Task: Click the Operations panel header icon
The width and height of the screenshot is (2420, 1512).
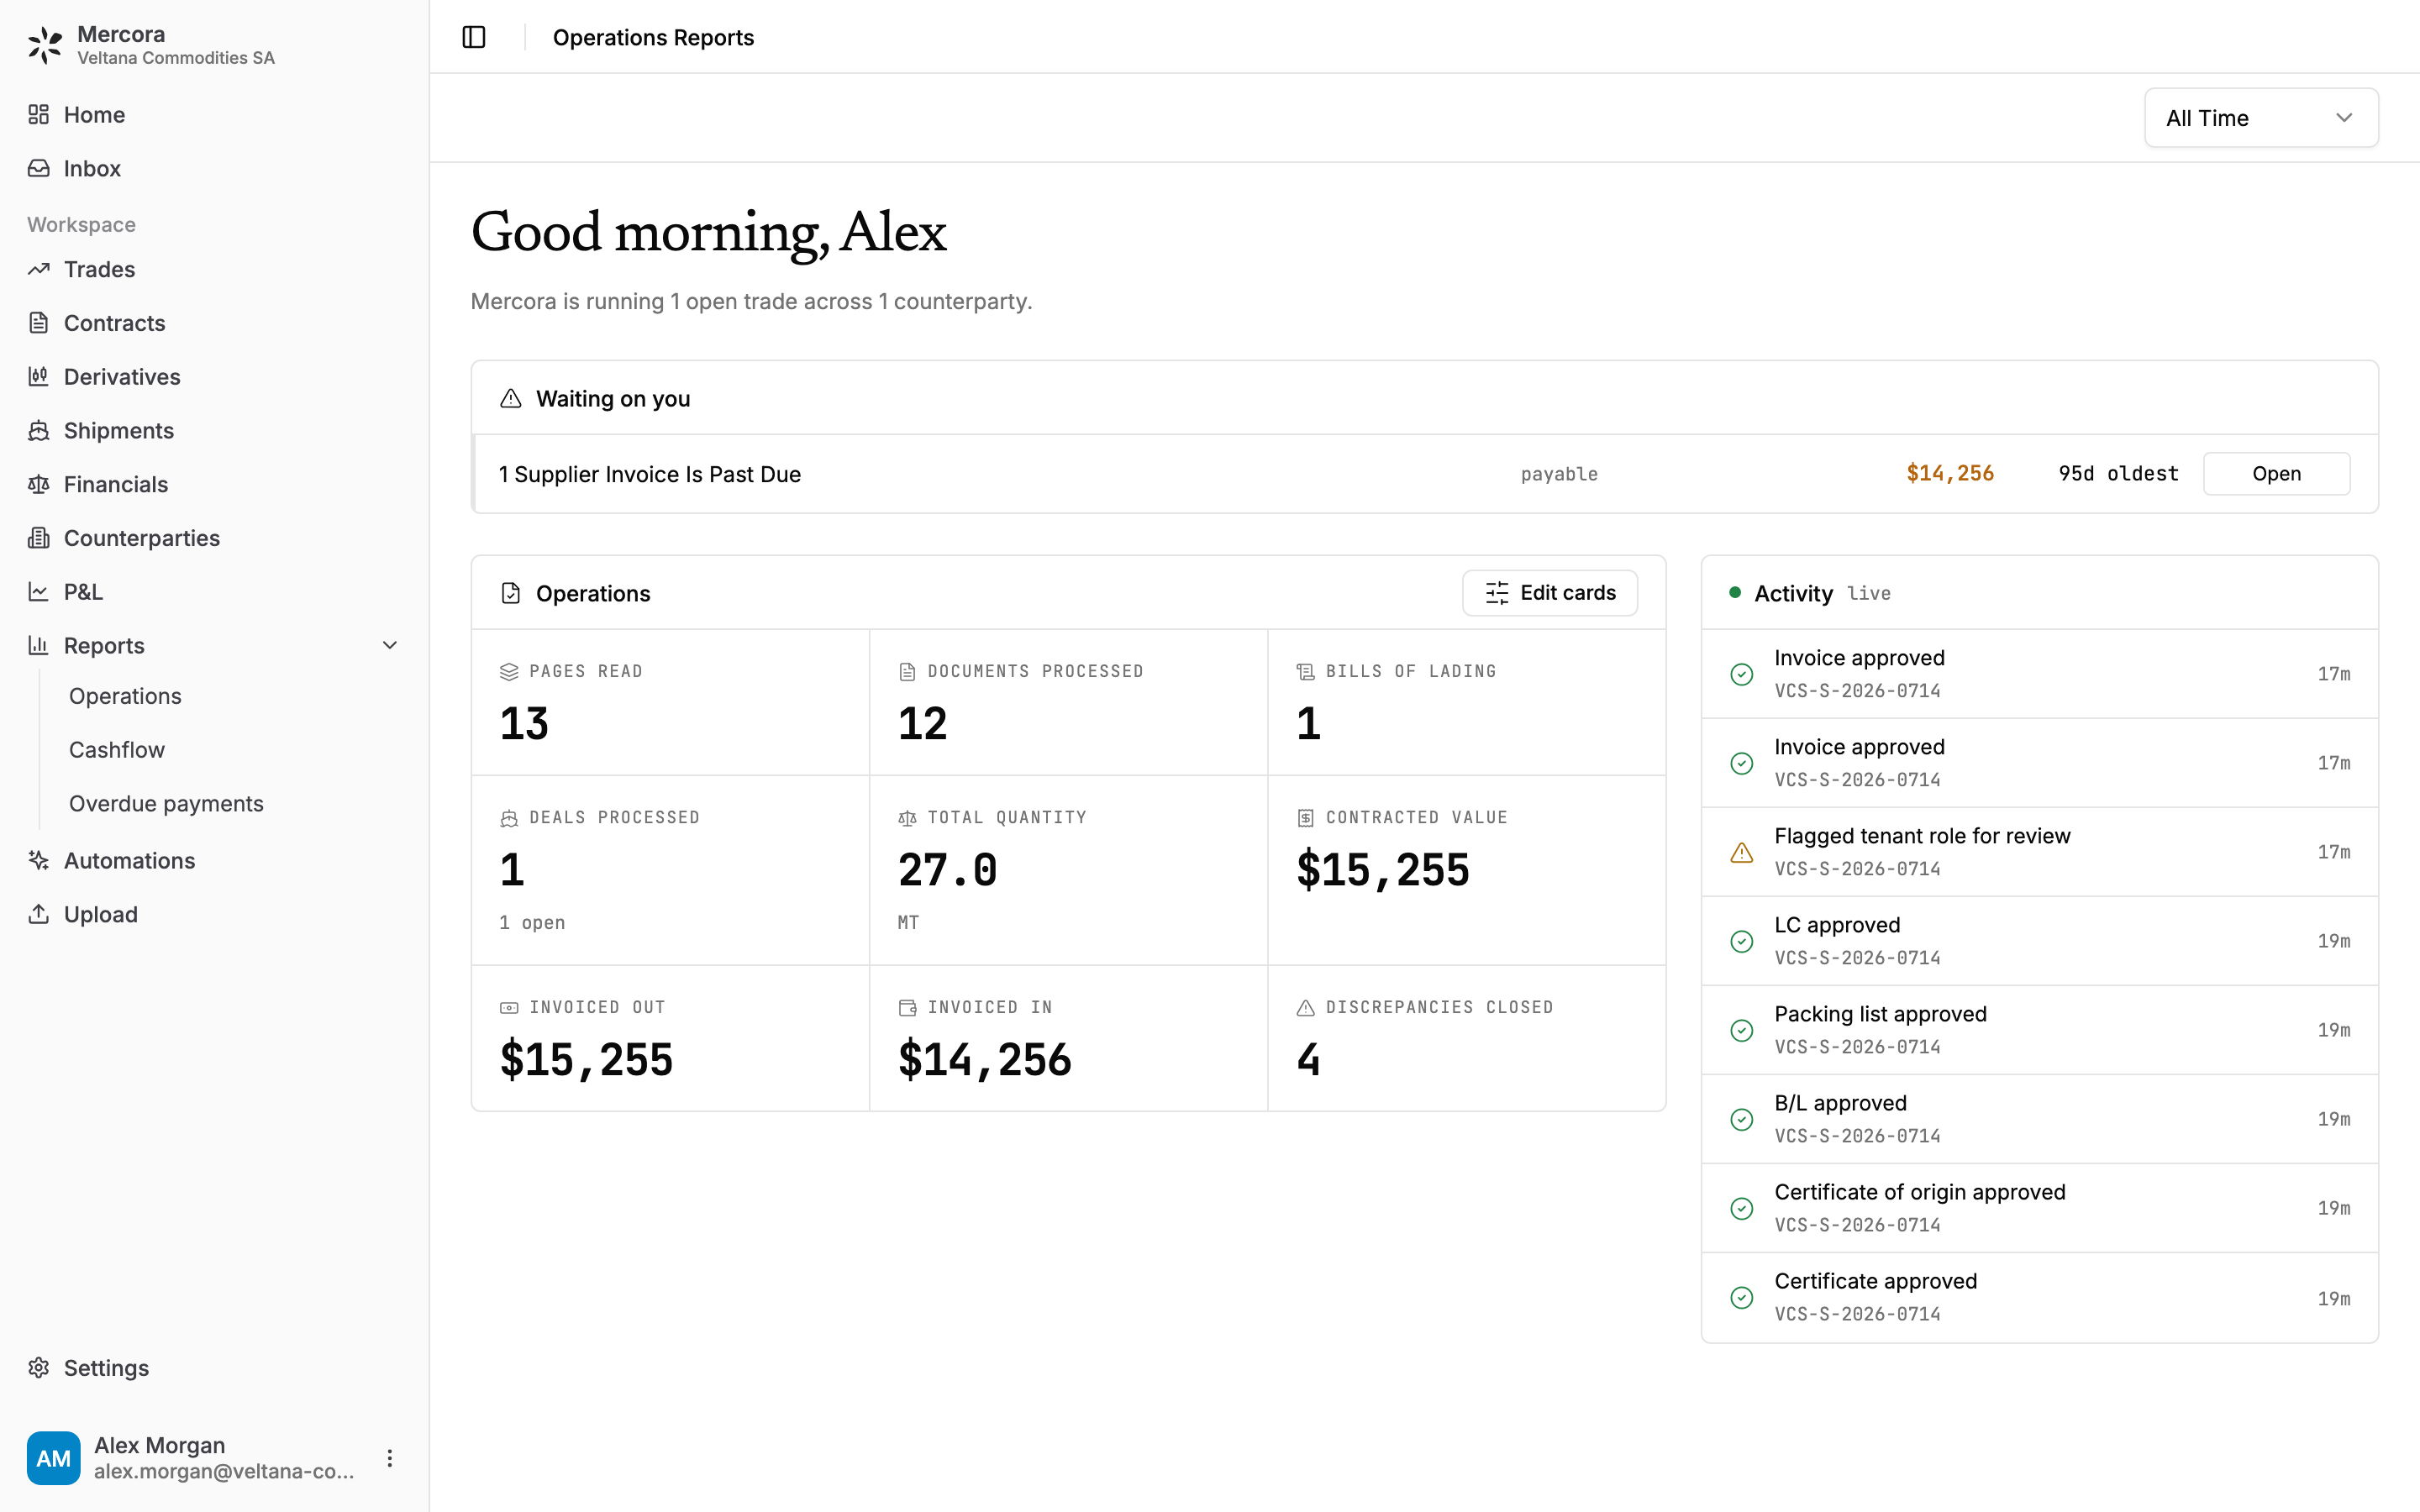Action: tap(511, 593)
